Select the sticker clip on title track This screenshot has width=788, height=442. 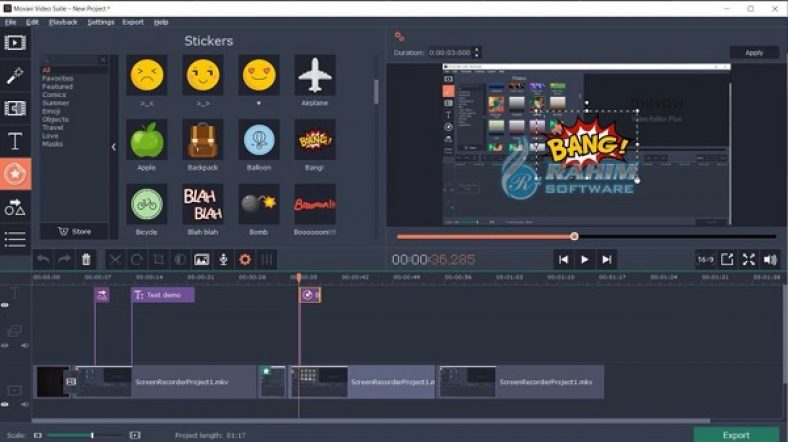click(310, 295)
